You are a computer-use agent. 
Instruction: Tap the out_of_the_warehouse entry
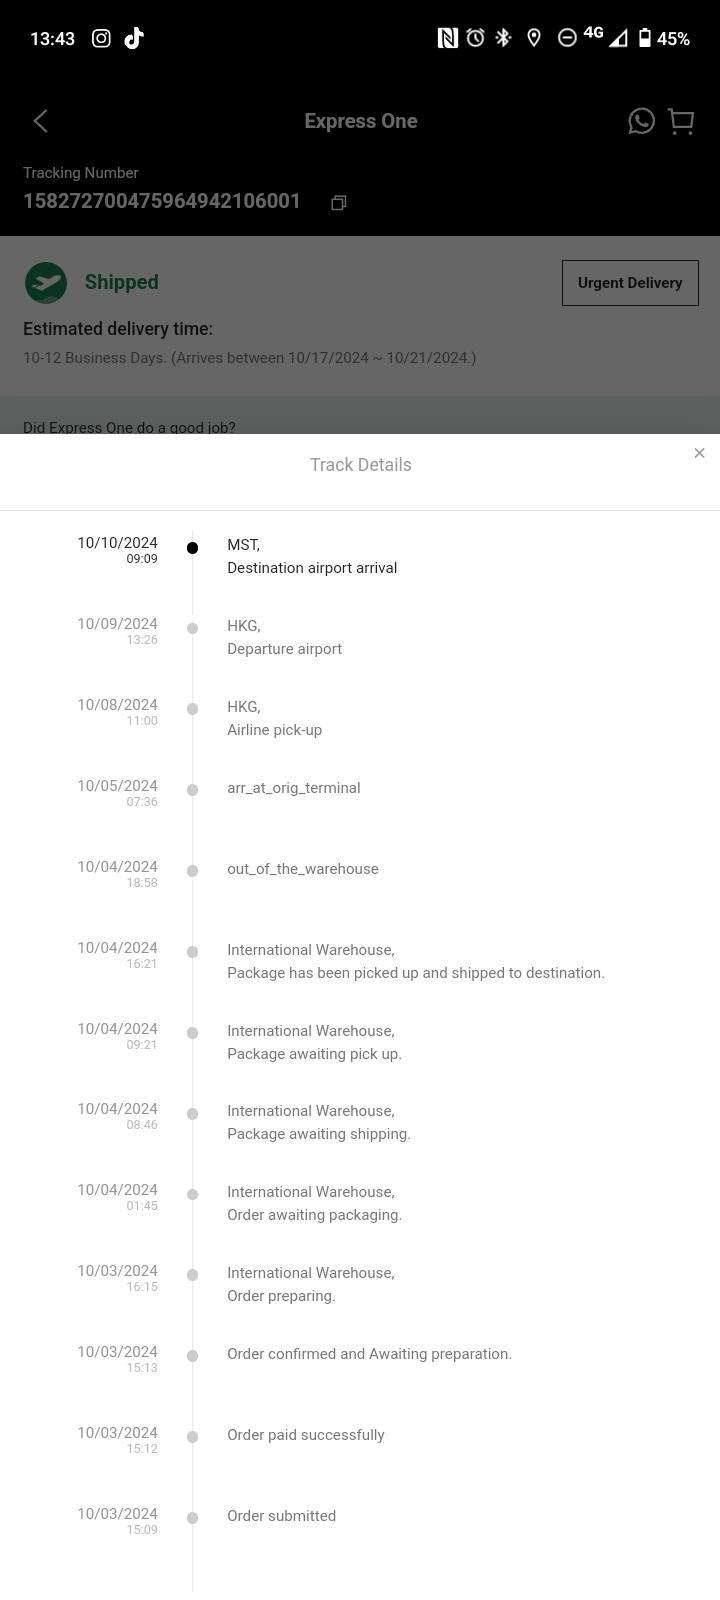tap(303, 869)
